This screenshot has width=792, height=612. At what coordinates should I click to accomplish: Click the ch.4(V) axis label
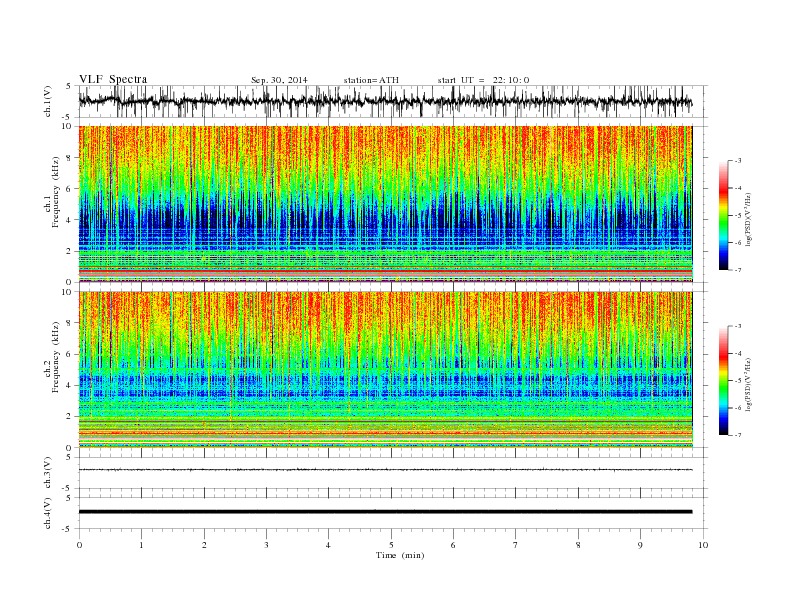tap(48, 513)
